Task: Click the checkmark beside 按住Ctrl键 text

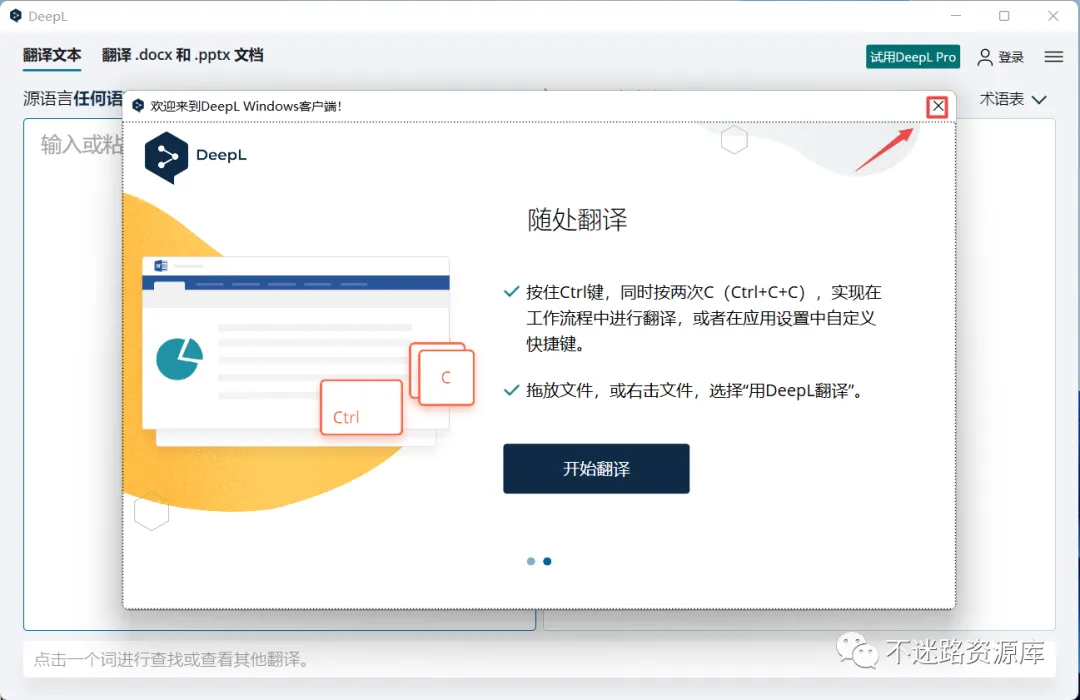Action: pos(511,291)
